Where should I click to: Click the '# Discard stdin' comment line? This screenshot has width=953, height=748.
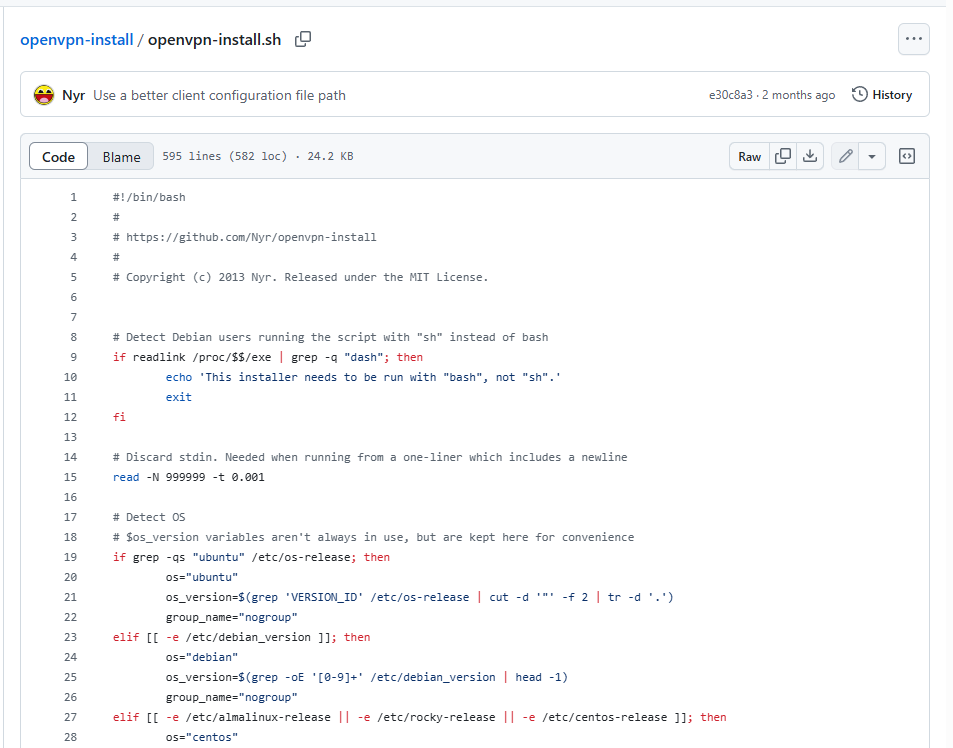(x=370, y=457)
